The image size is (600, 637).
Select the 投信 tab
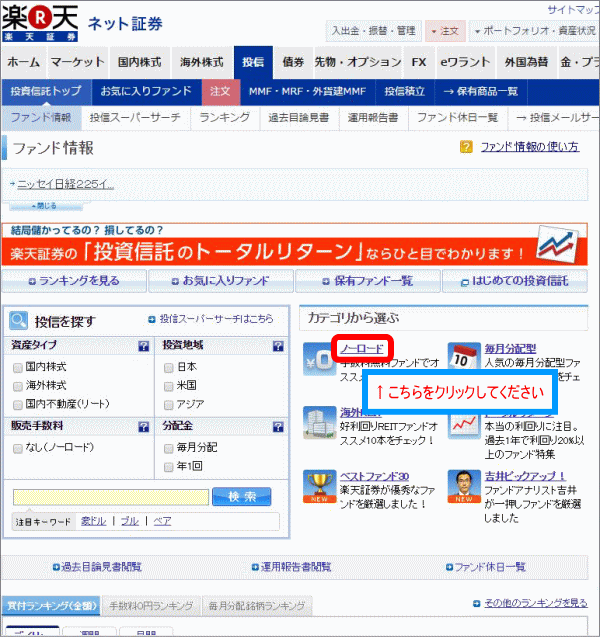[x=253, y=62]
